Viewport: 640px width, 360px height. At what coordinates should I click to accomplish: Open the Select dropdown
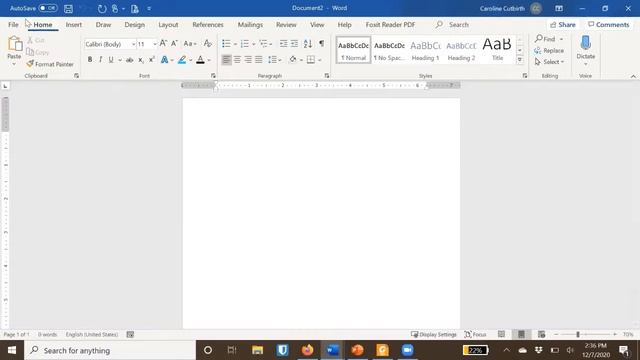tap(549, 62)
